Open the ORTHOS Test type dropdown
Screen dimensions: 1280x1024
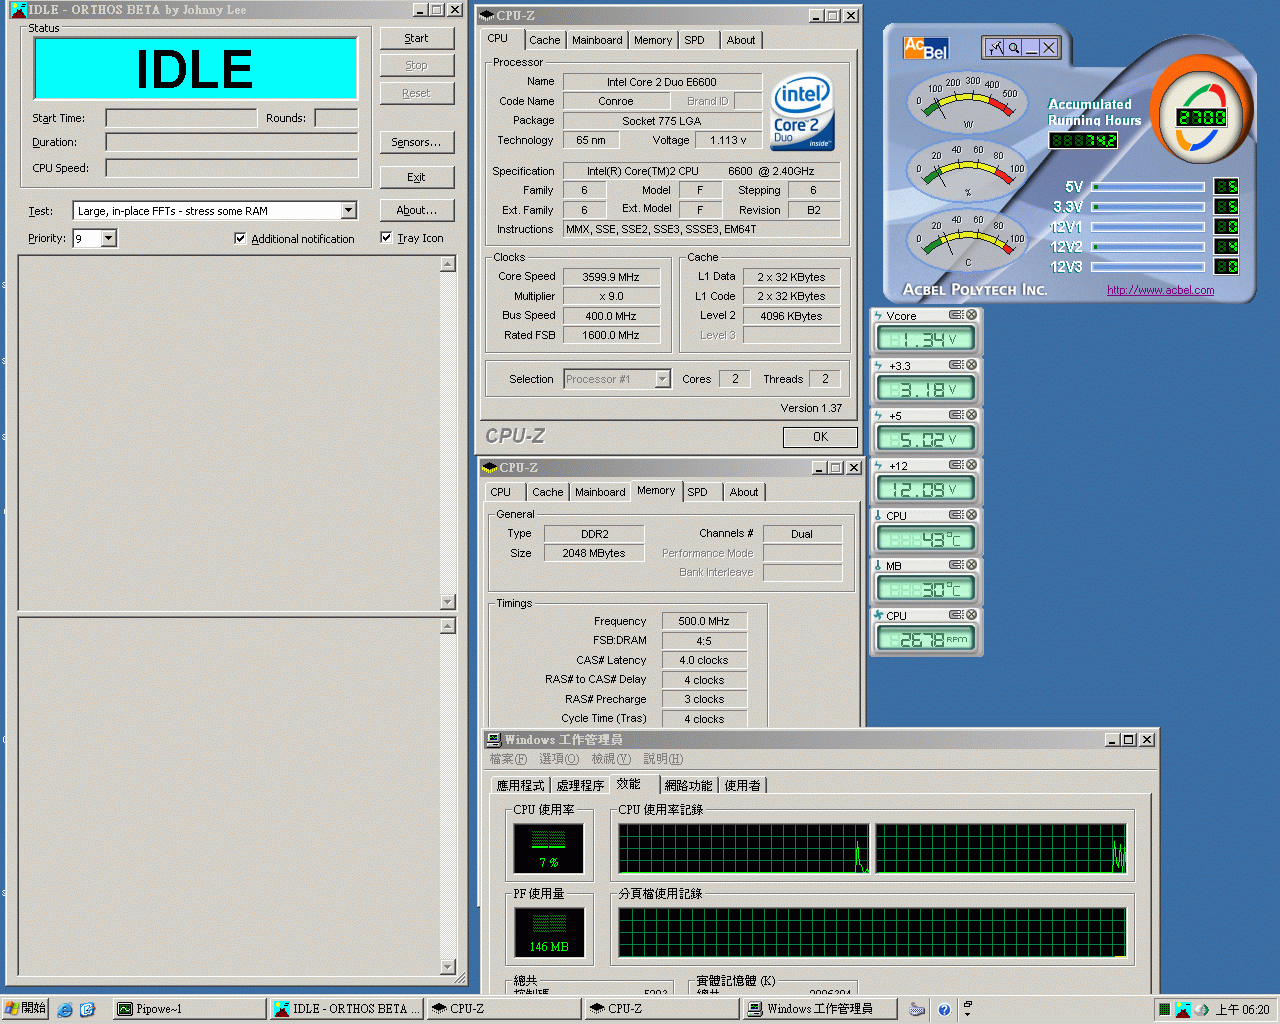348,211
